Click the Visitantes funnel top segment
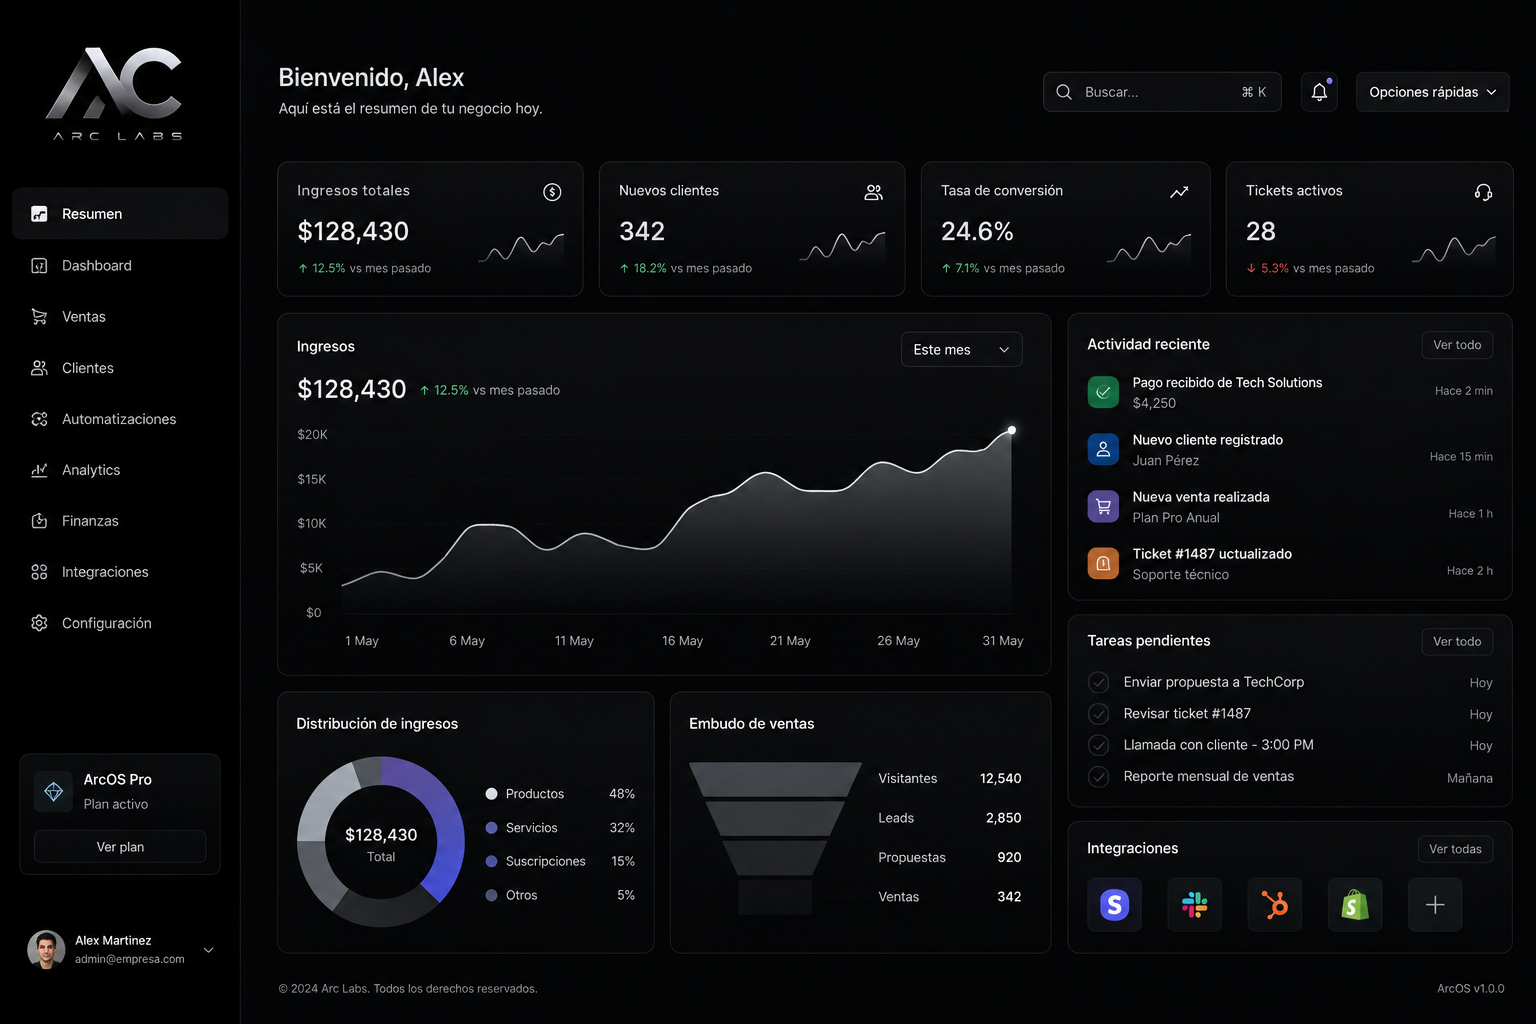 tap(775, 779)
